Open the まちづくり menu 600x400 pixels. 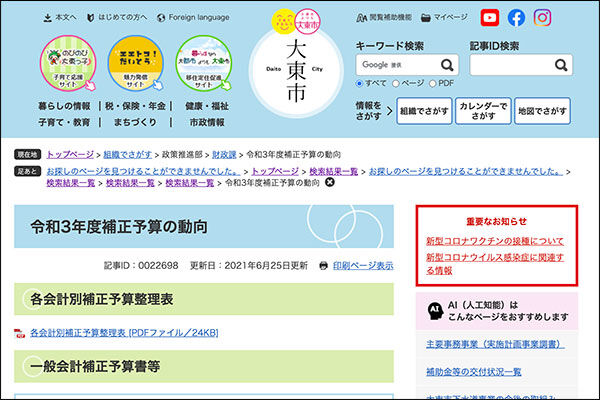[x=135, y=122]
